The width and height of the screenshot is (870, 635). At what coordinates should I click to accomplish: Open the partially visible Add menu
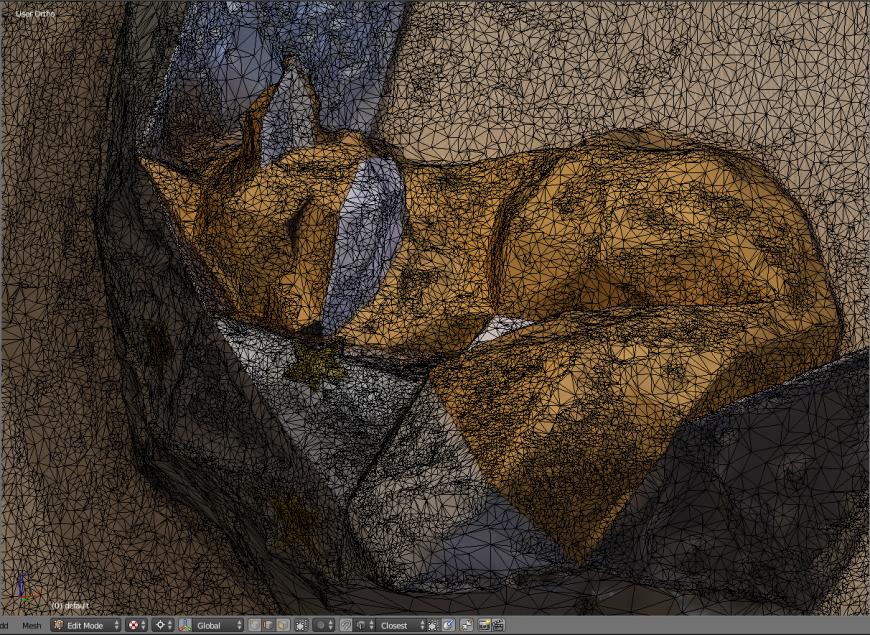click(x=4, y=626)
